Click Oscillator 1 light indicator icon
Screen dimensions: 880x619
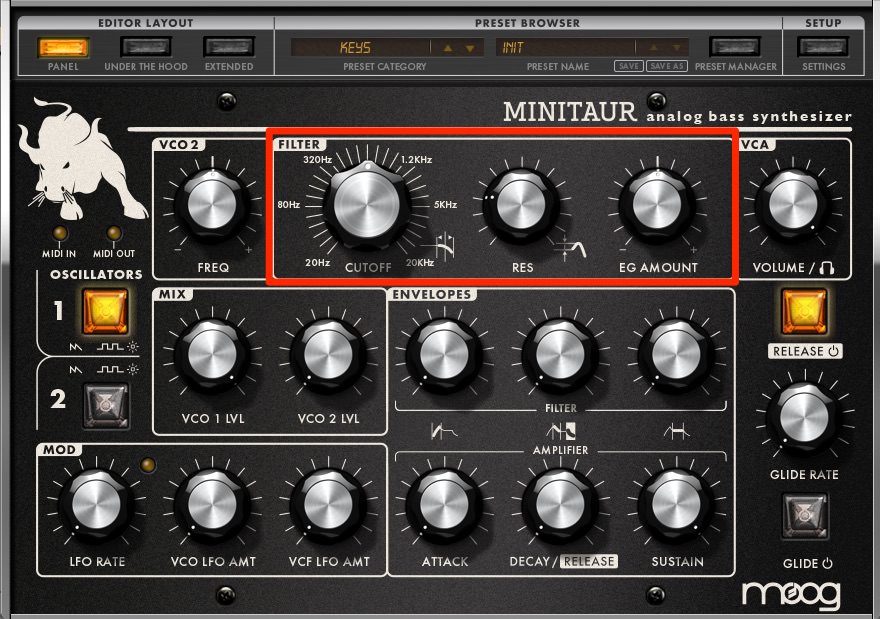pos(133,347)
